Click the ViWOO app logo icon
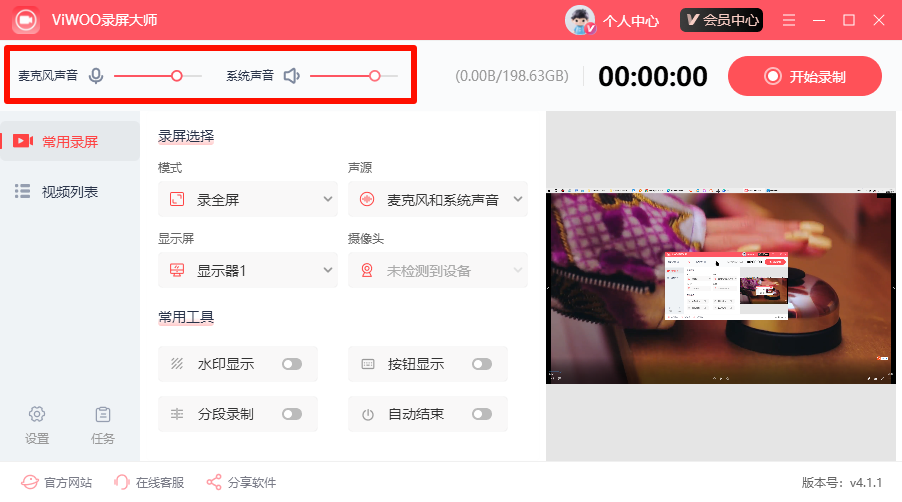Viewport: 902px width, 502px height. pyautogui.click(x=25, y=20)
